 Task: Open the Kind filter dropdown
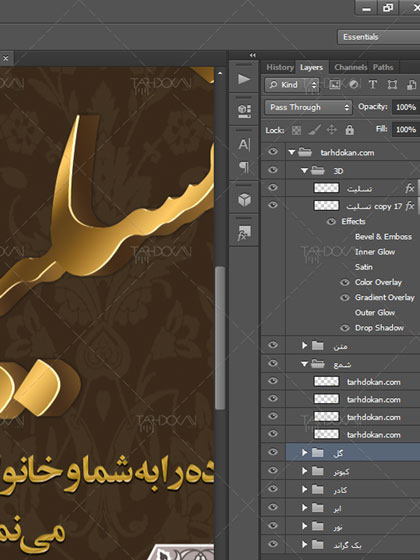[x=292, y=85]
